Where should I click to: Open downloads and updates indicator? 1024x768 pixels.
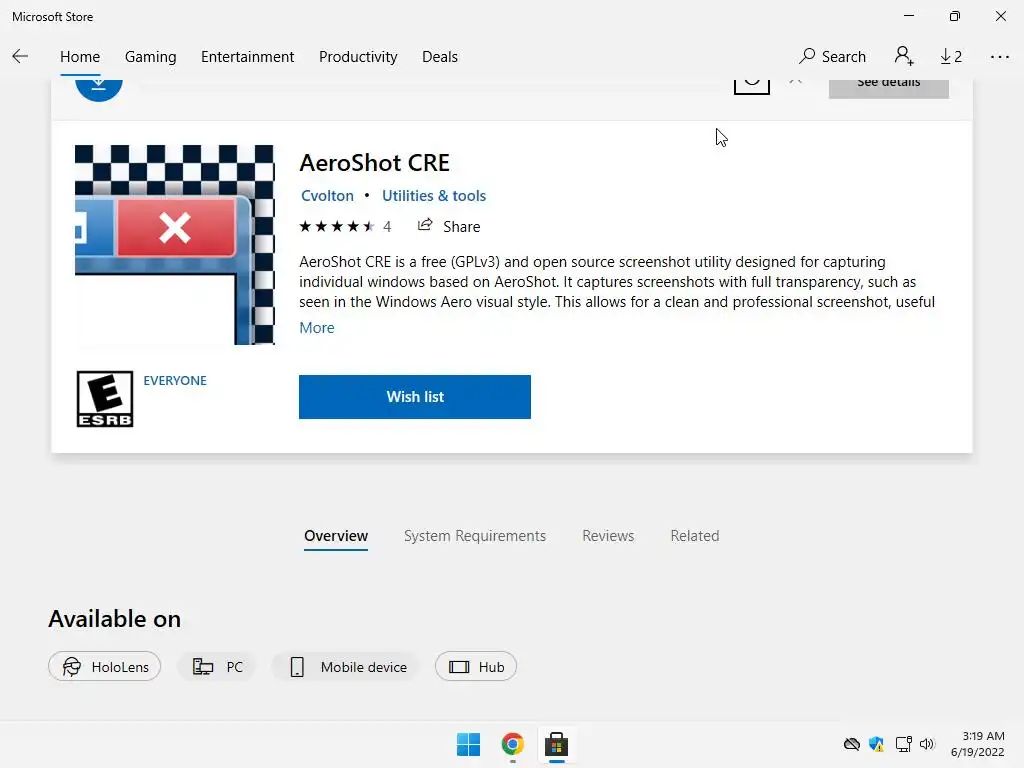click(951, 57)
